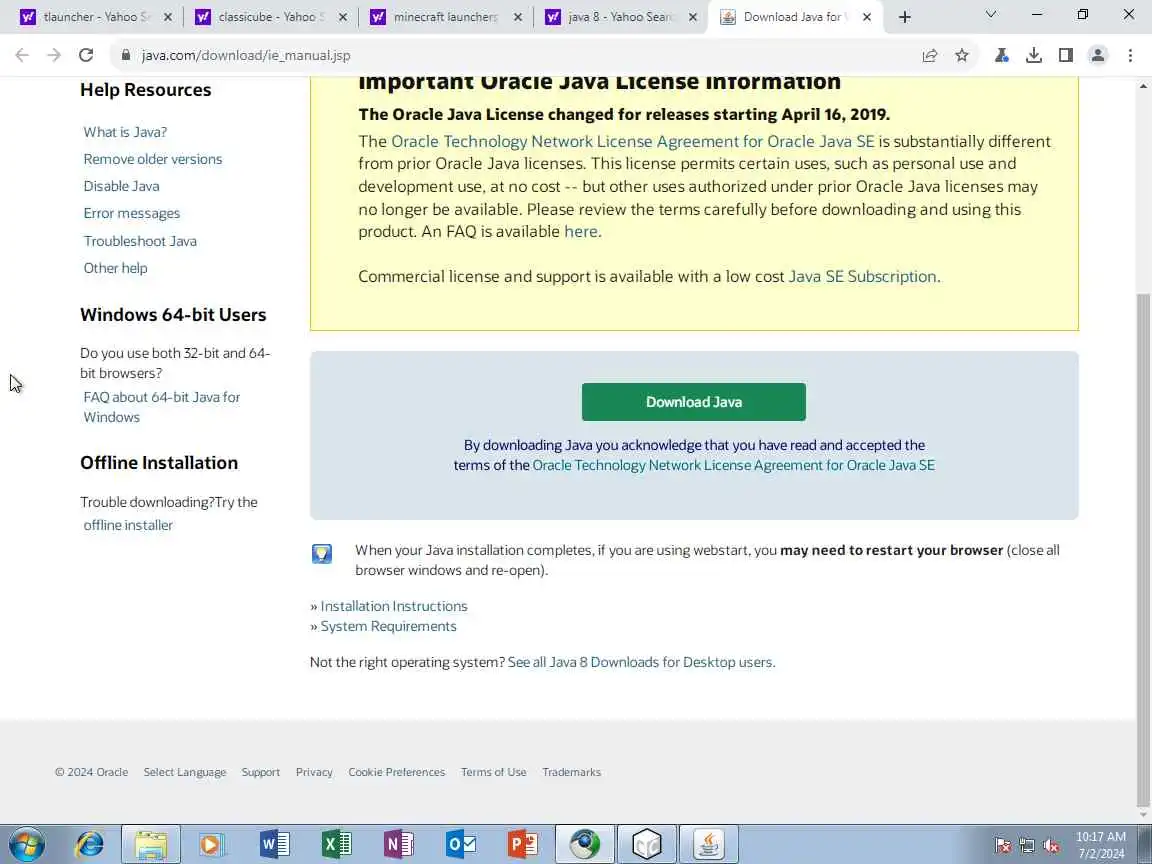The width and height of the screenshot is (1152, 864).
Task: Open the Error messages link
Action: (132, 214)
